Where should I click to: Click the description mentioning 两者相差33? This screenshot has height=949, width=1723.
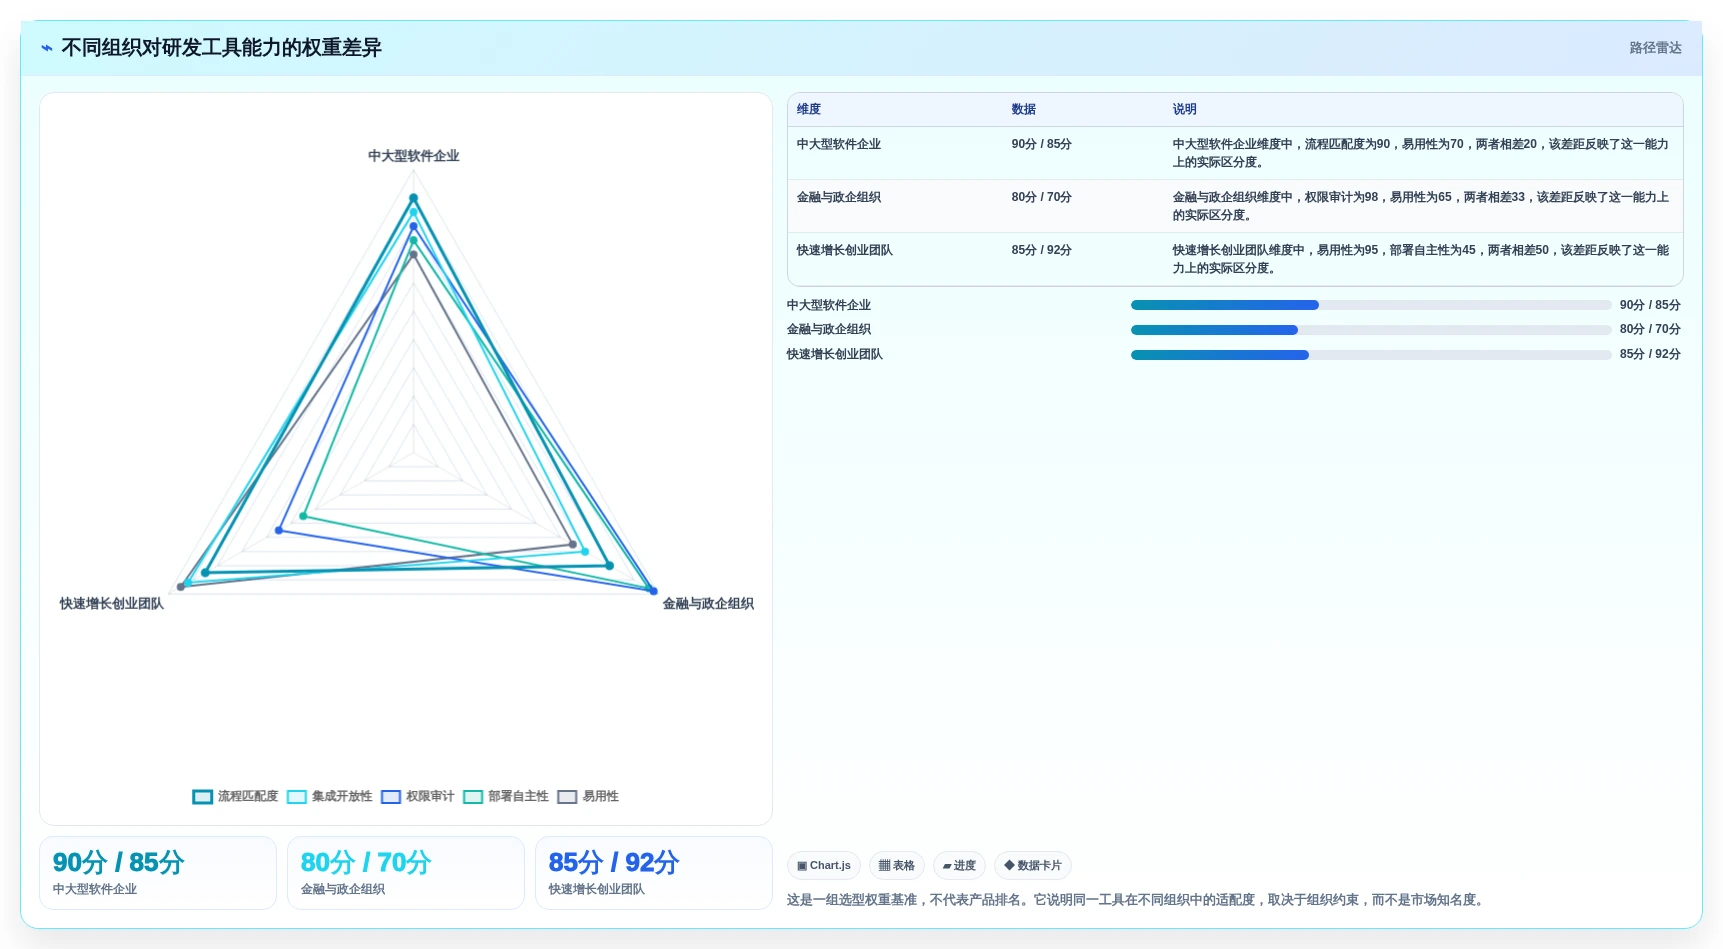1421,206
